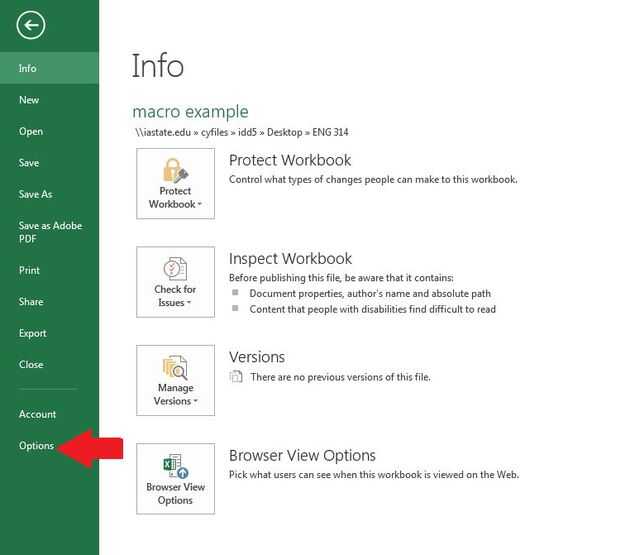Click 'Document properties, author's name and absolute path'
620x555 pixels.
370,294
